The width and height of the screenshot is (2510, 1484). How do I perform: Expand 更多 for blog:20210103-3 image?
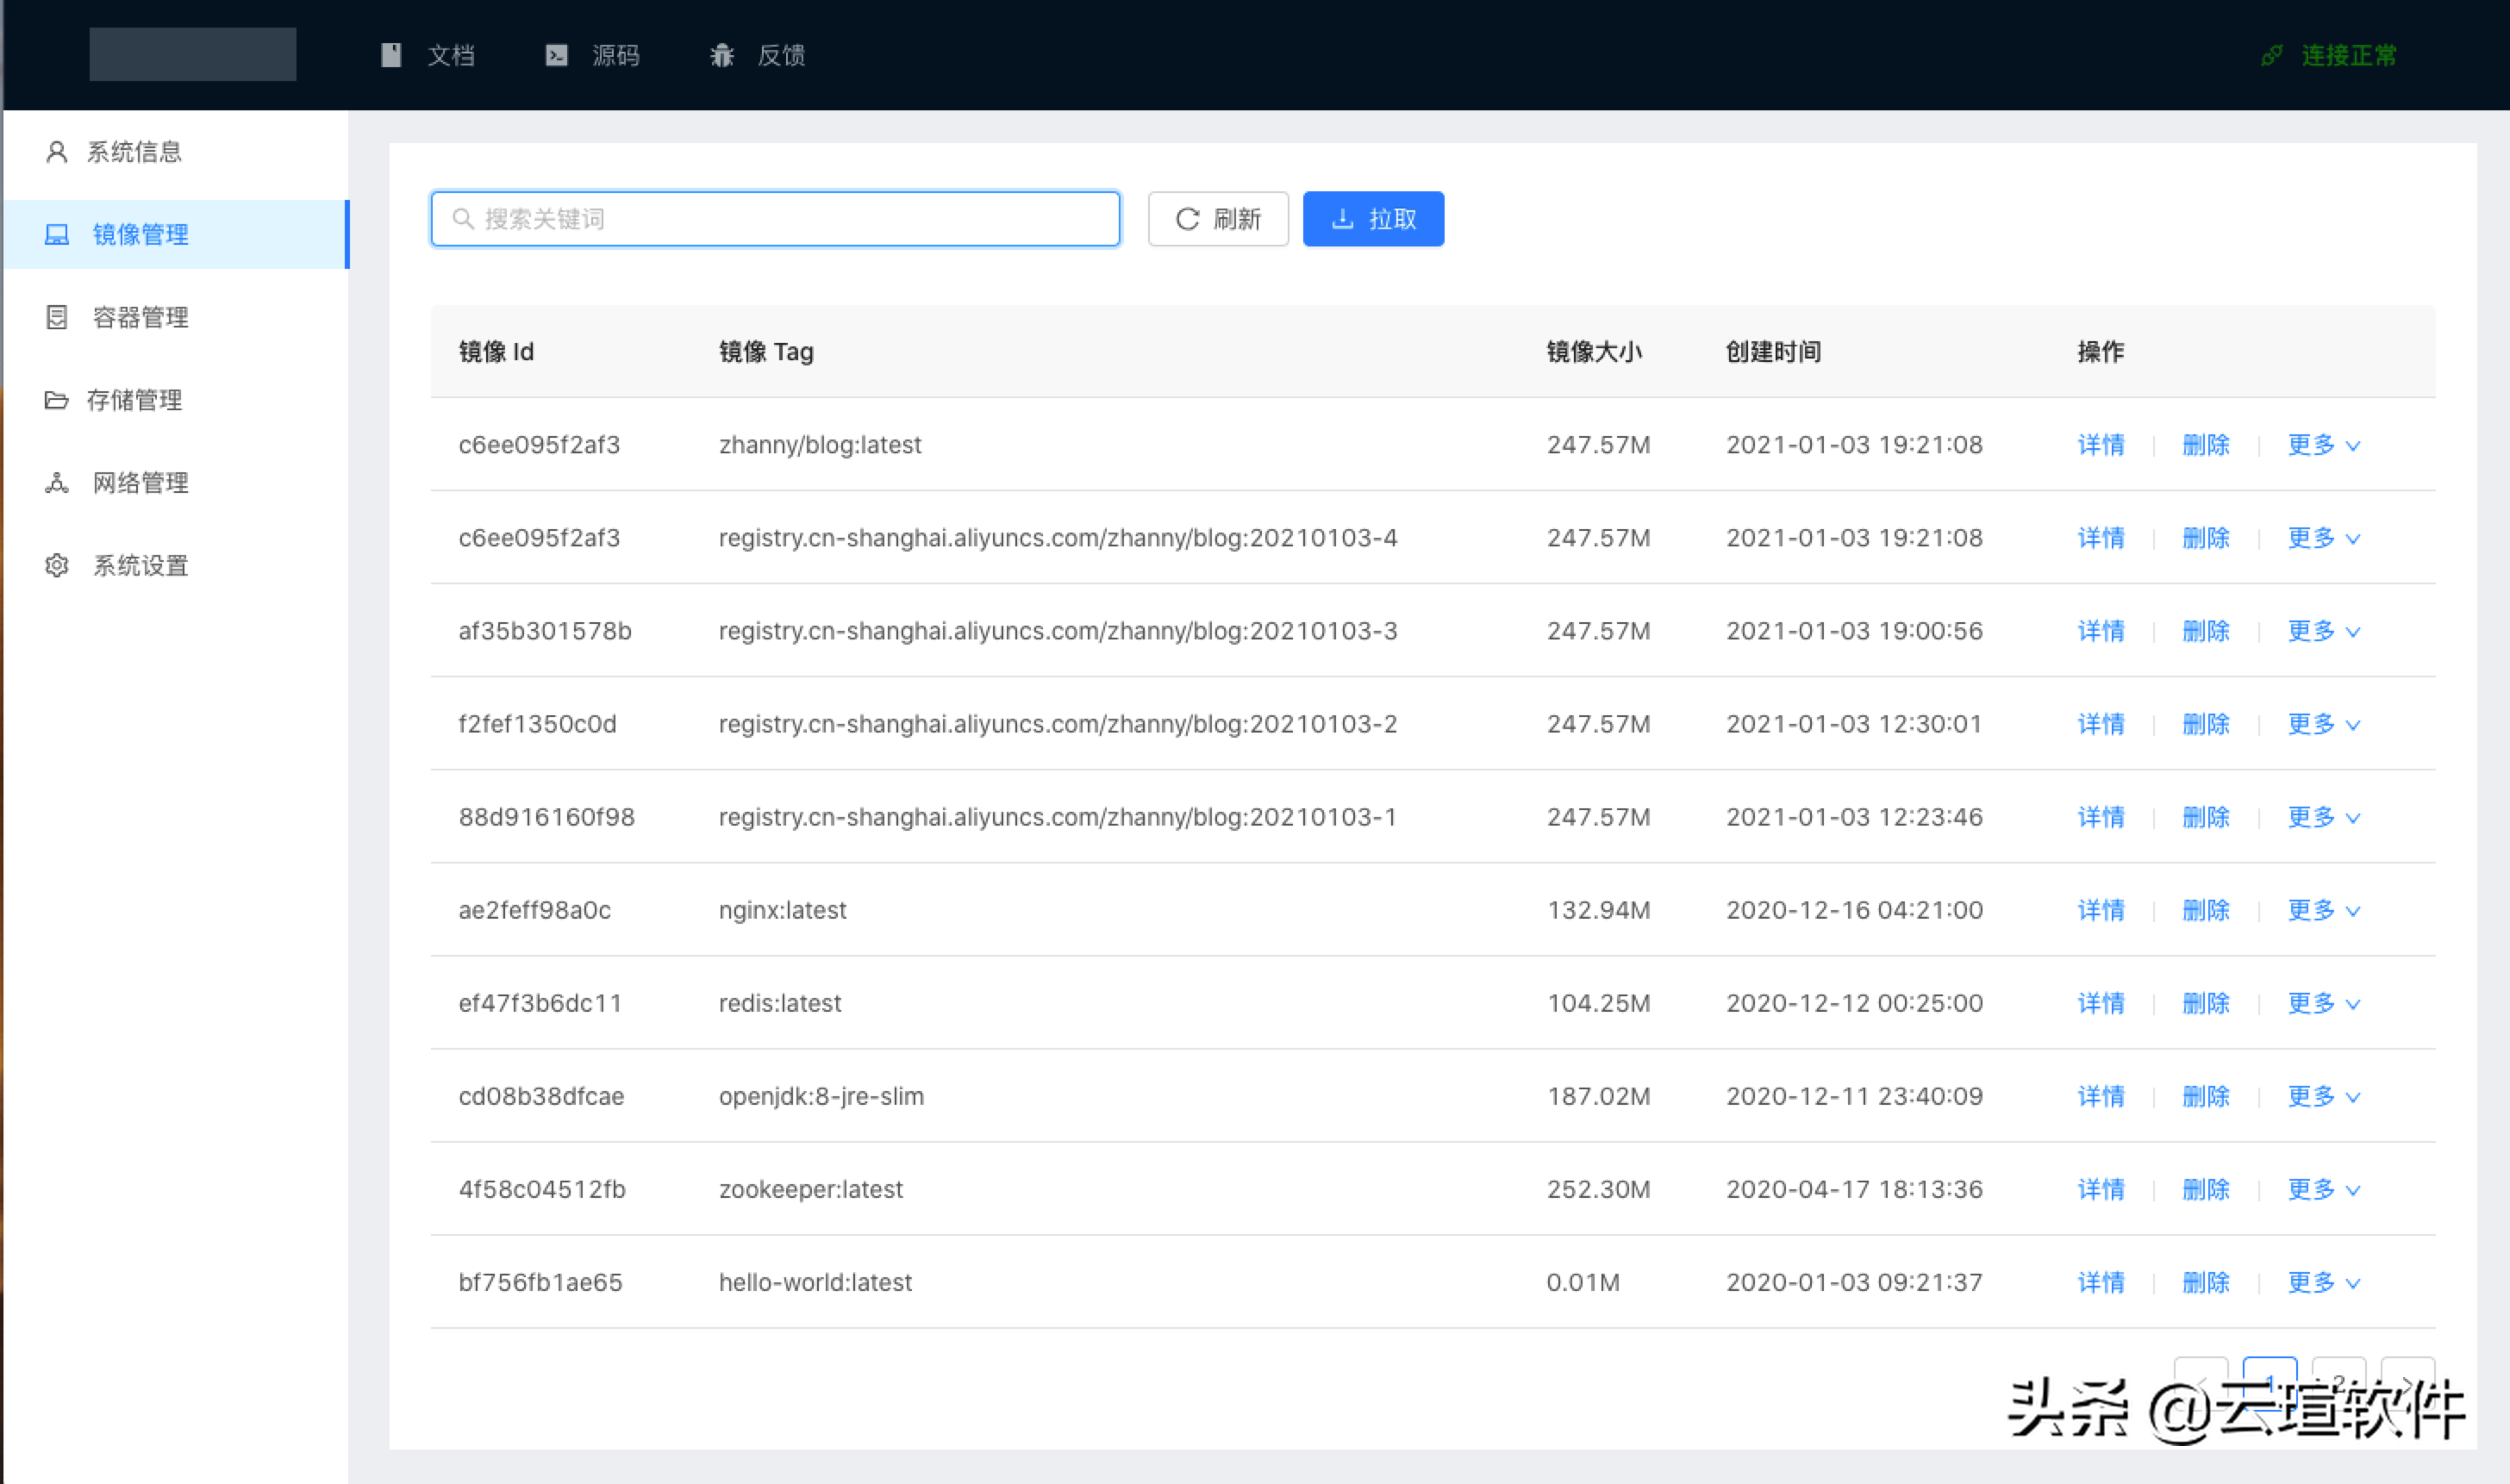pos(2324,631)
